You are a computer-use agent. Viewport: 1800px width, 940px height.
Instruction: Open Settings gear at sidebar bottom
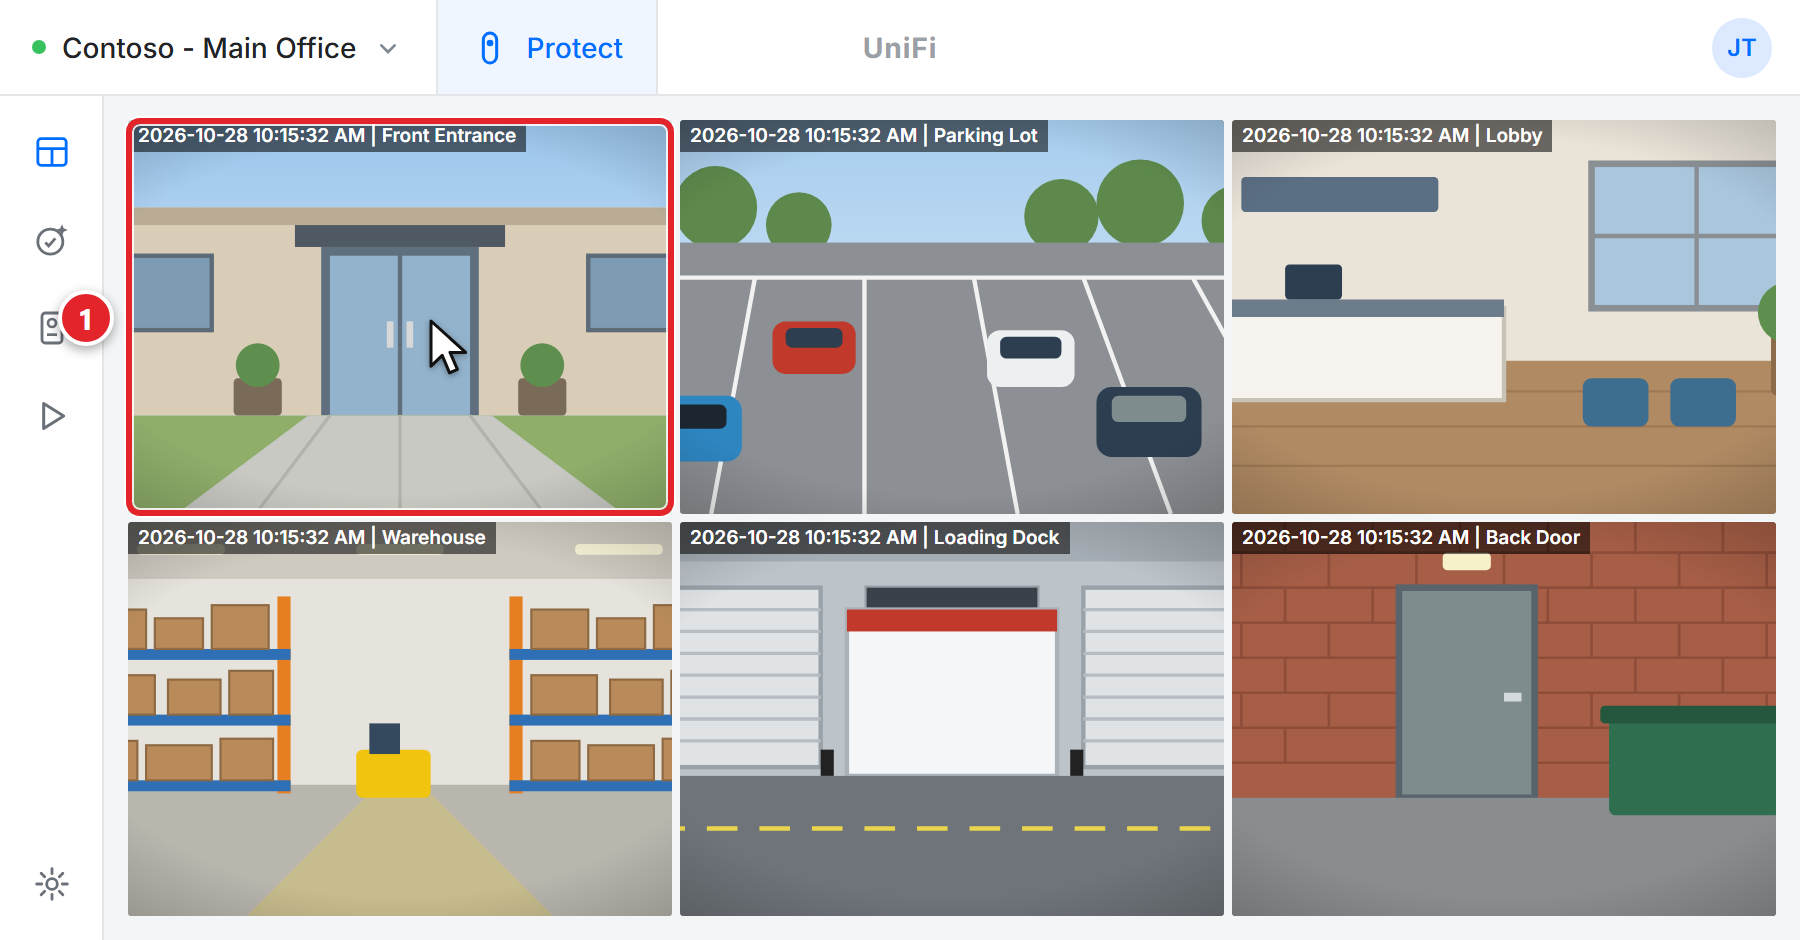pos(52,884)
